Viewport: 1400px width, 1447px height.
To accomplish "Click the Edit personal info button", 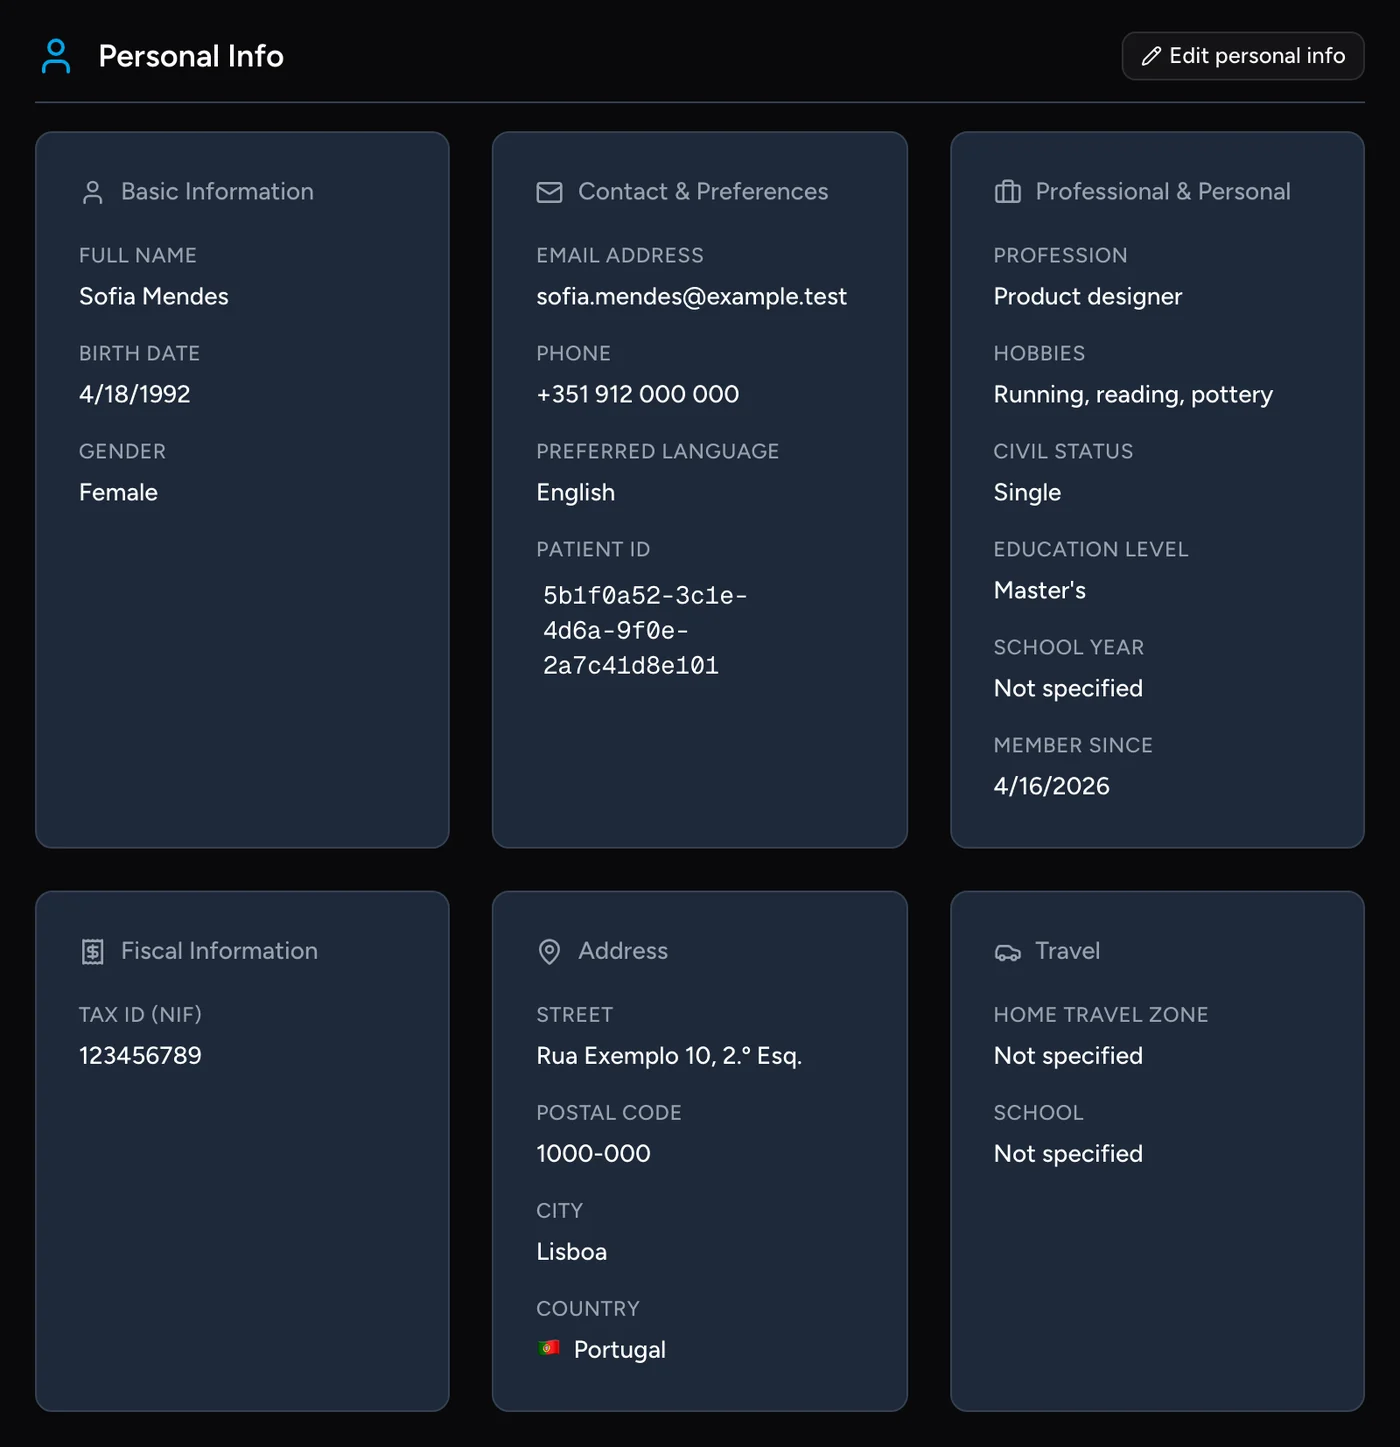I will coord(1242,56).
